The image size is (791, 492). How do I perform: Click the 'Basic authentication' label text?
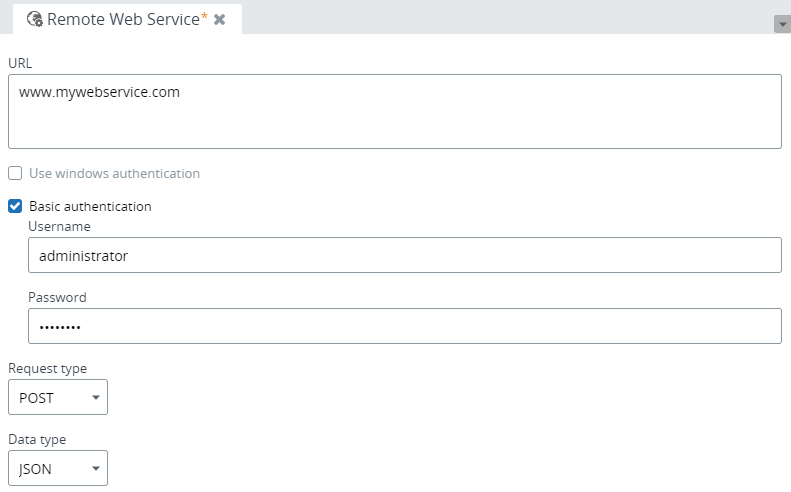(90, 206)
